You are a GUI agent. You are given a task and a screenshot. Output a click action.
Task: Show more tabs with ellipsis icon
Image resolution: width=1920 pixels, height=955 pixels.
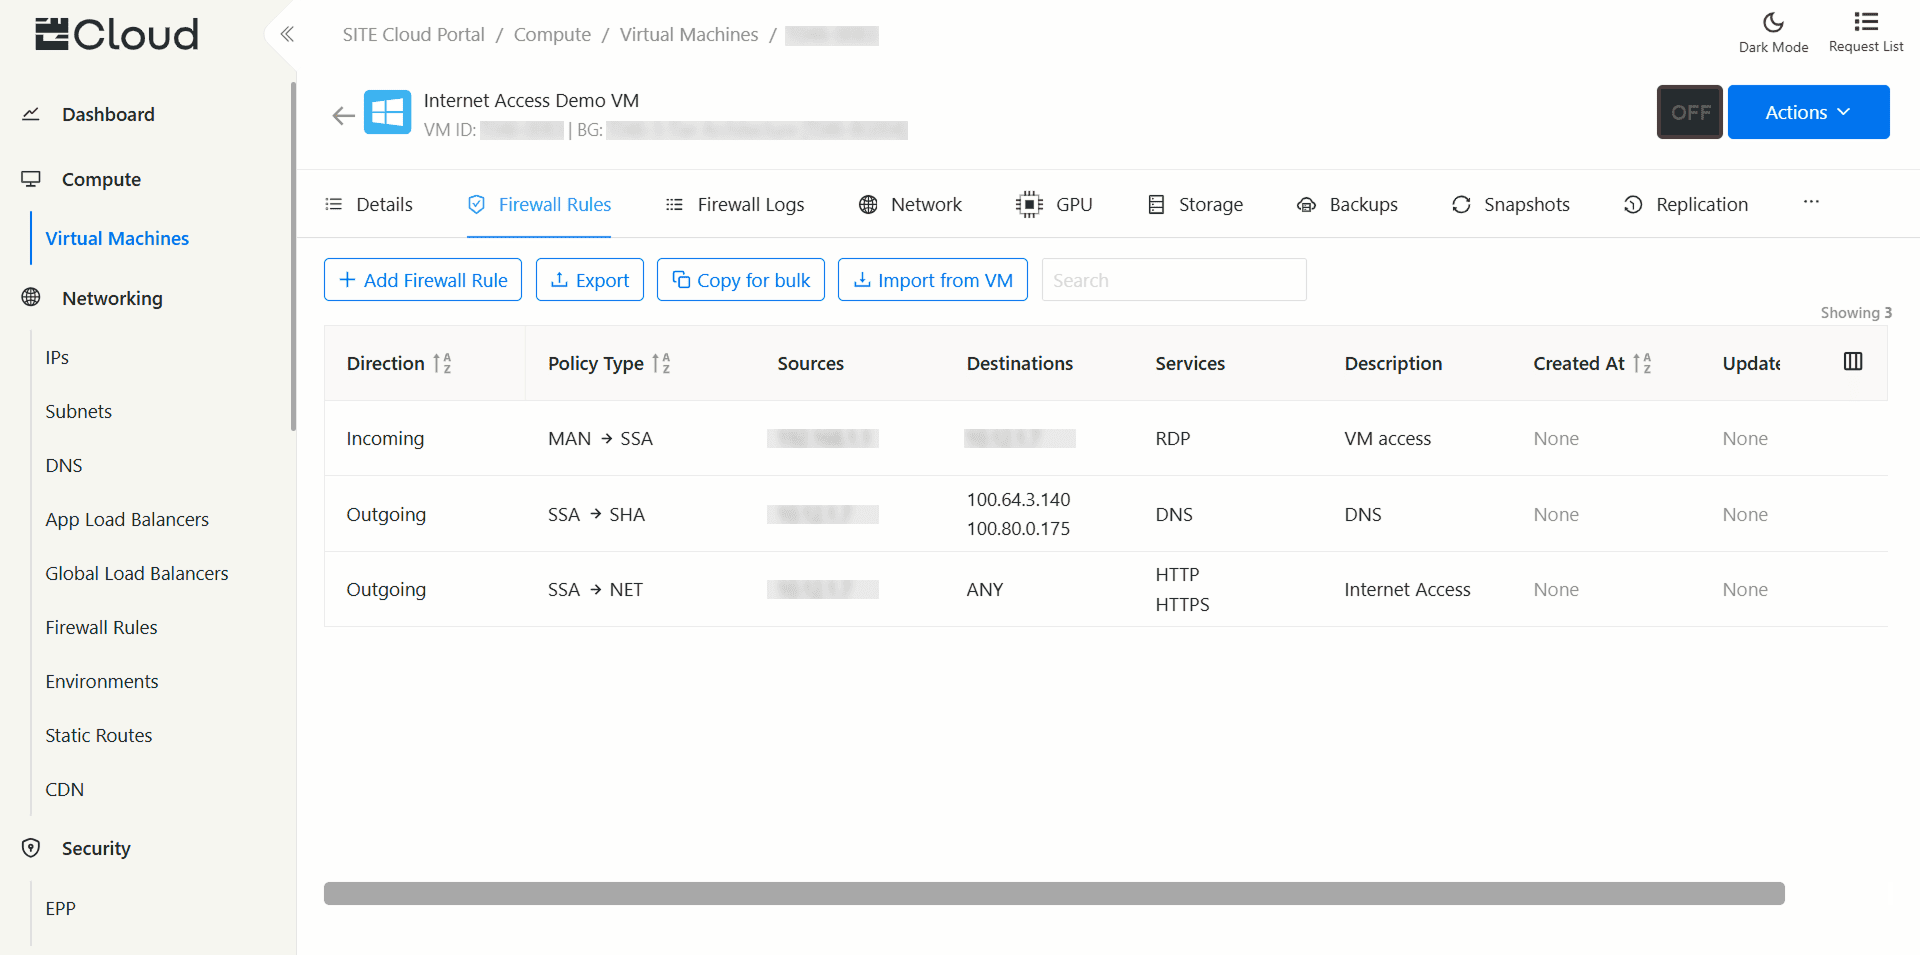[x=1811, y=203]
